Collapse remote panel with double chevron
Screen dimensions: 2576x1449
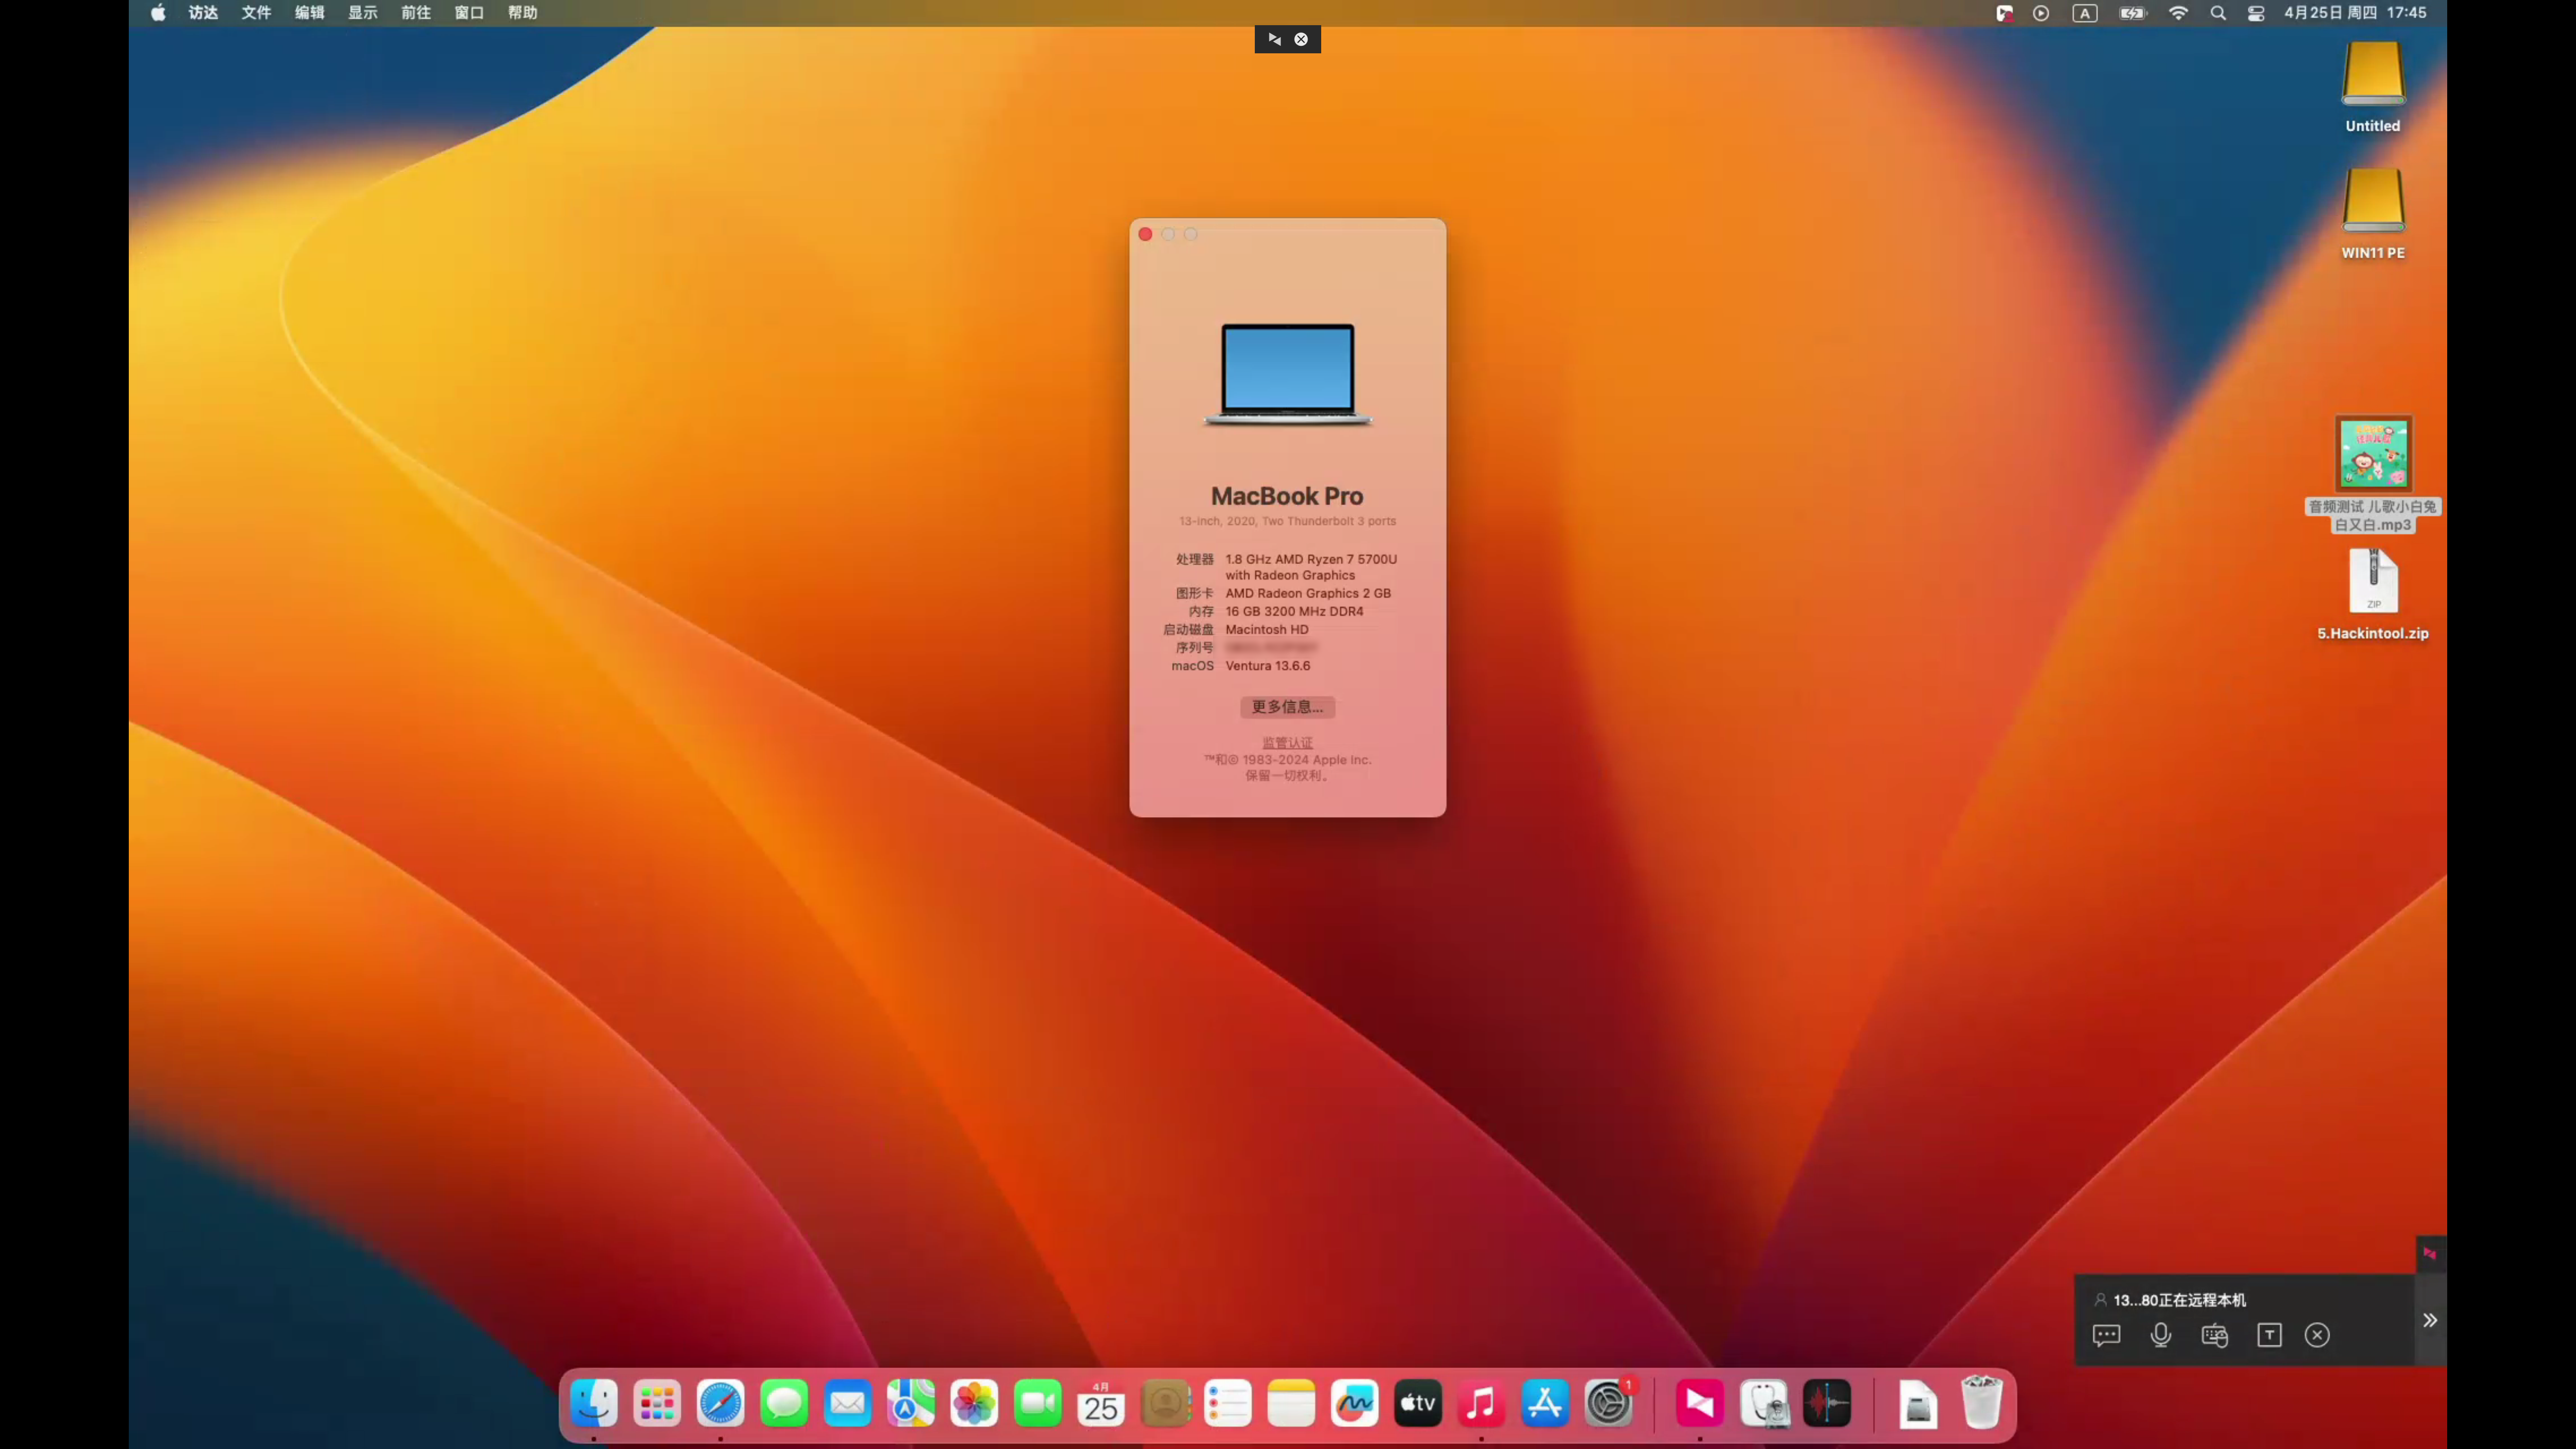2430,1320
